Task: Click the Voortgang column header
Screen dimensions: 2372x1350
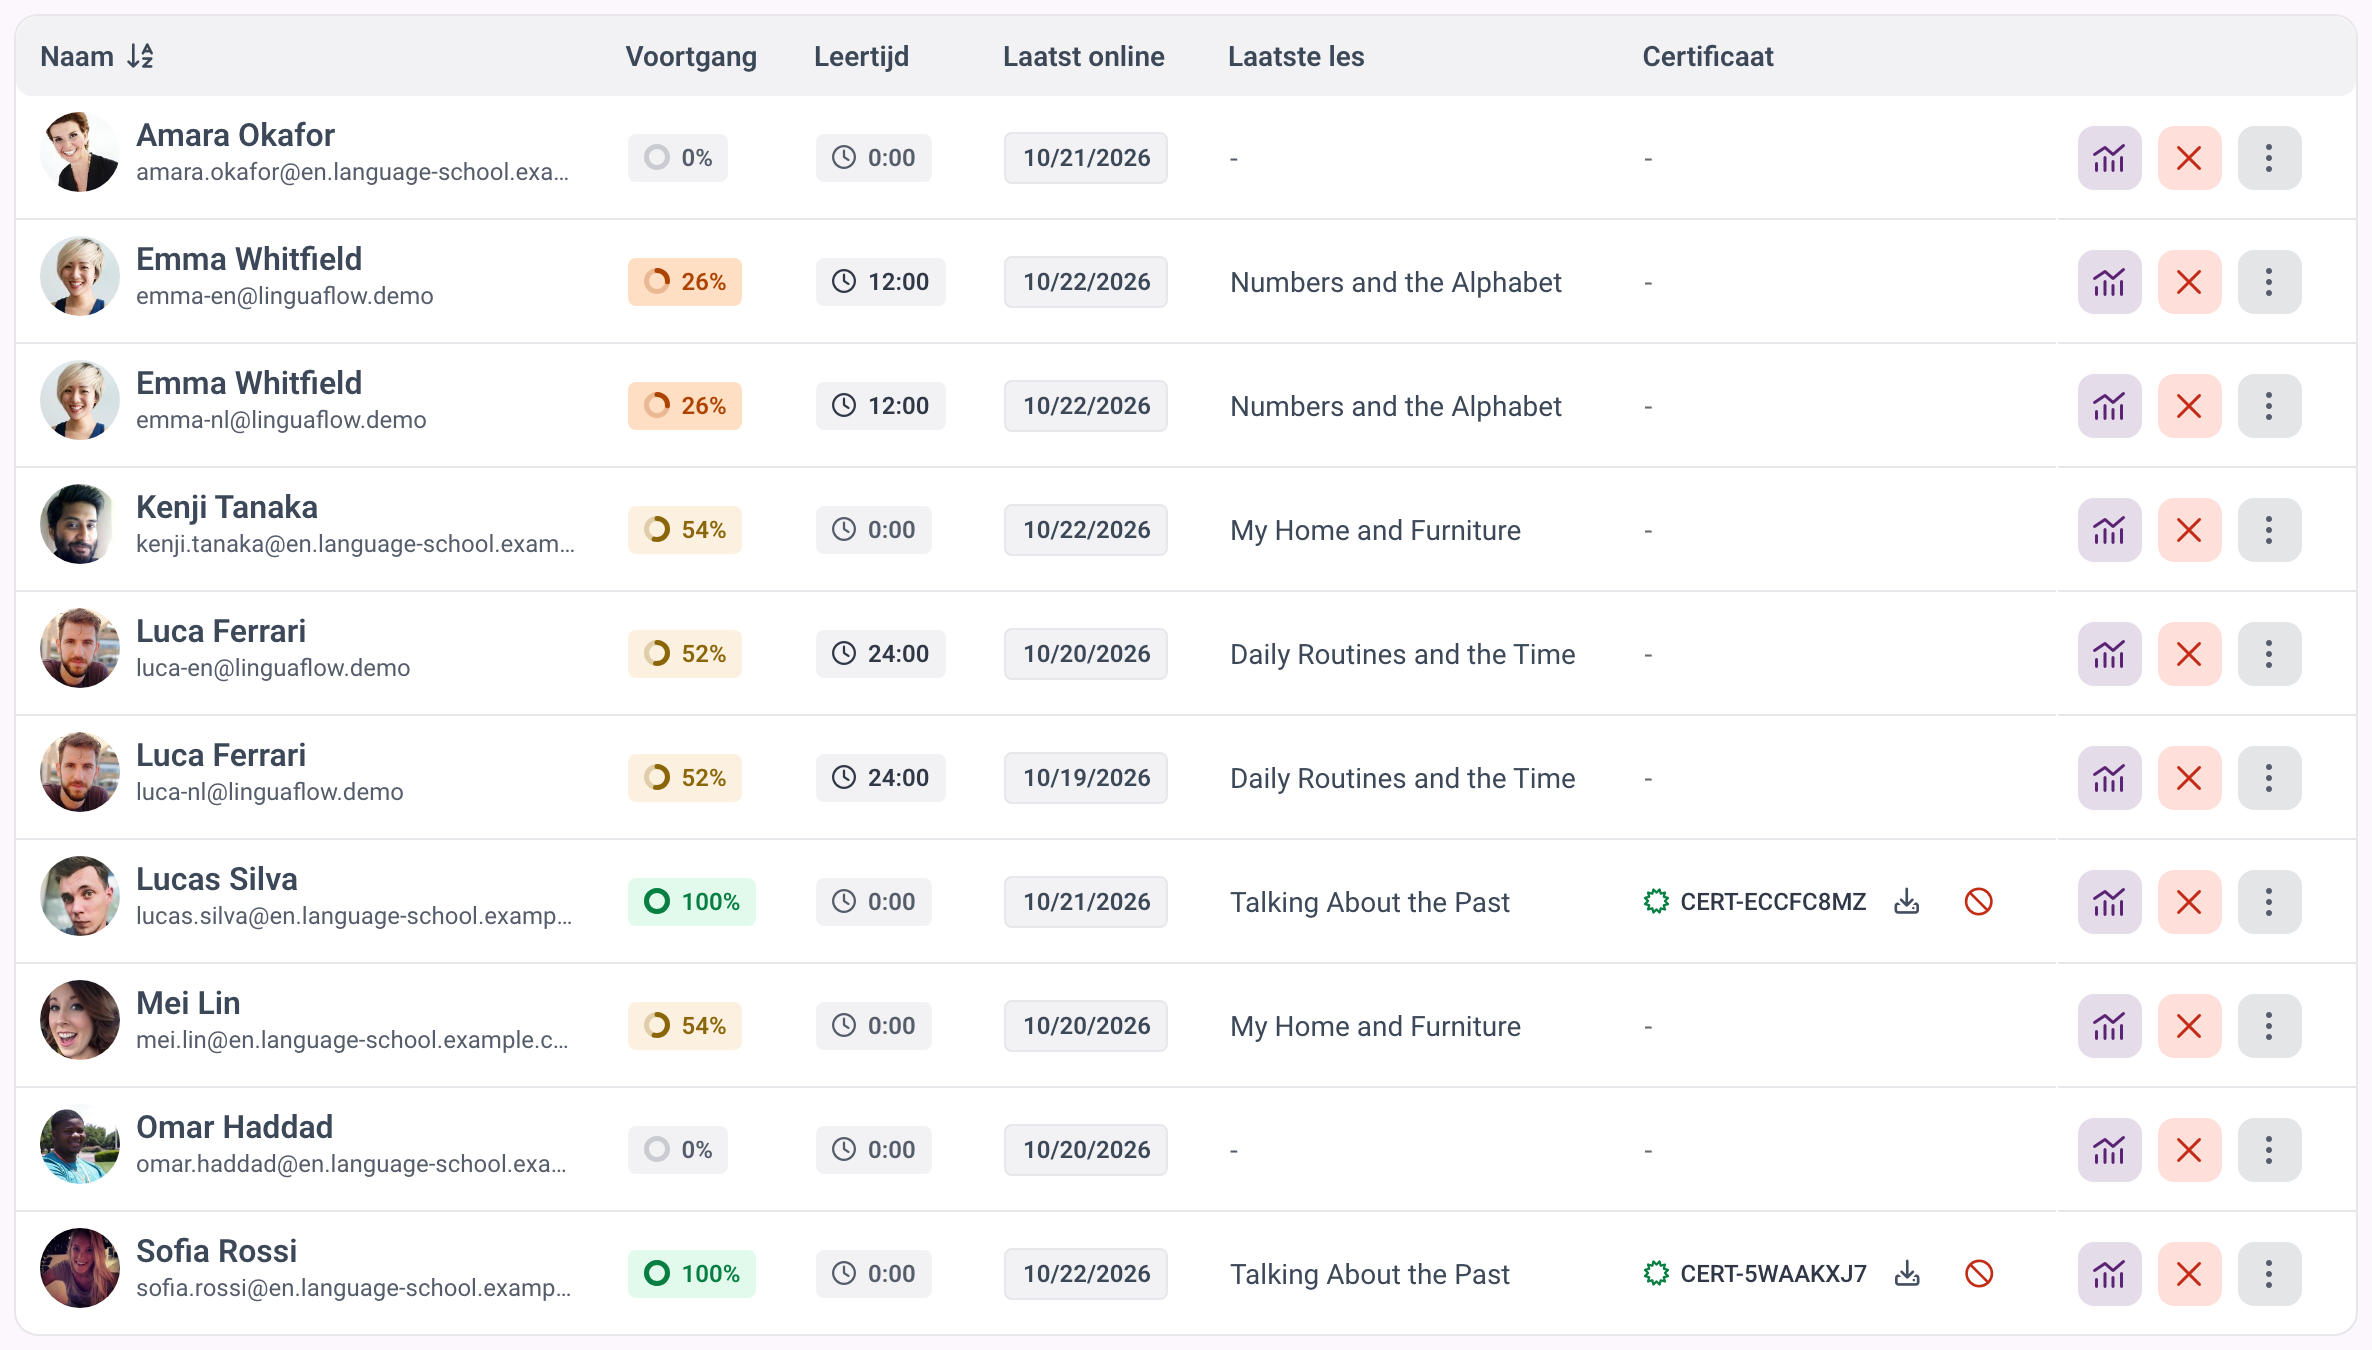Action: 691,56
